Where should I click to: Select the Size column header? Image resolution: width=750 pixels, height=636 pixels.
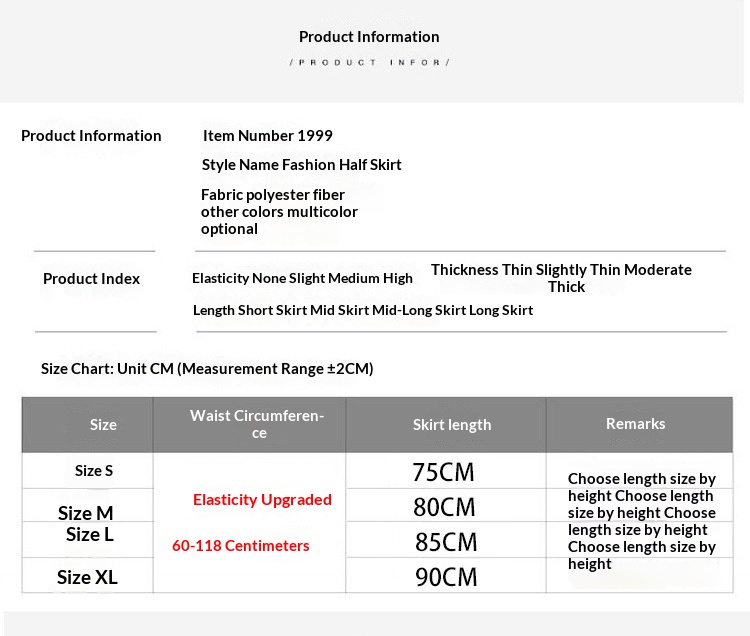tap(103, 425)
